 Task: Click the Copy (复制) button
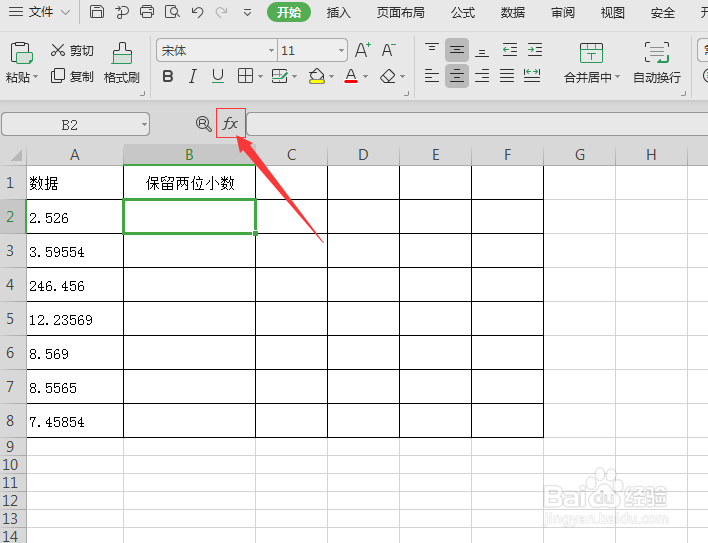(x=72, y=76)
